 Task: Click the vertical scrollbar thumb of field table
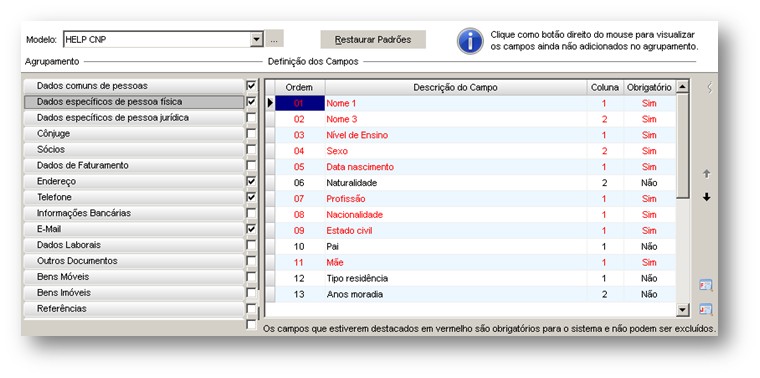click(x=682, y=145)
